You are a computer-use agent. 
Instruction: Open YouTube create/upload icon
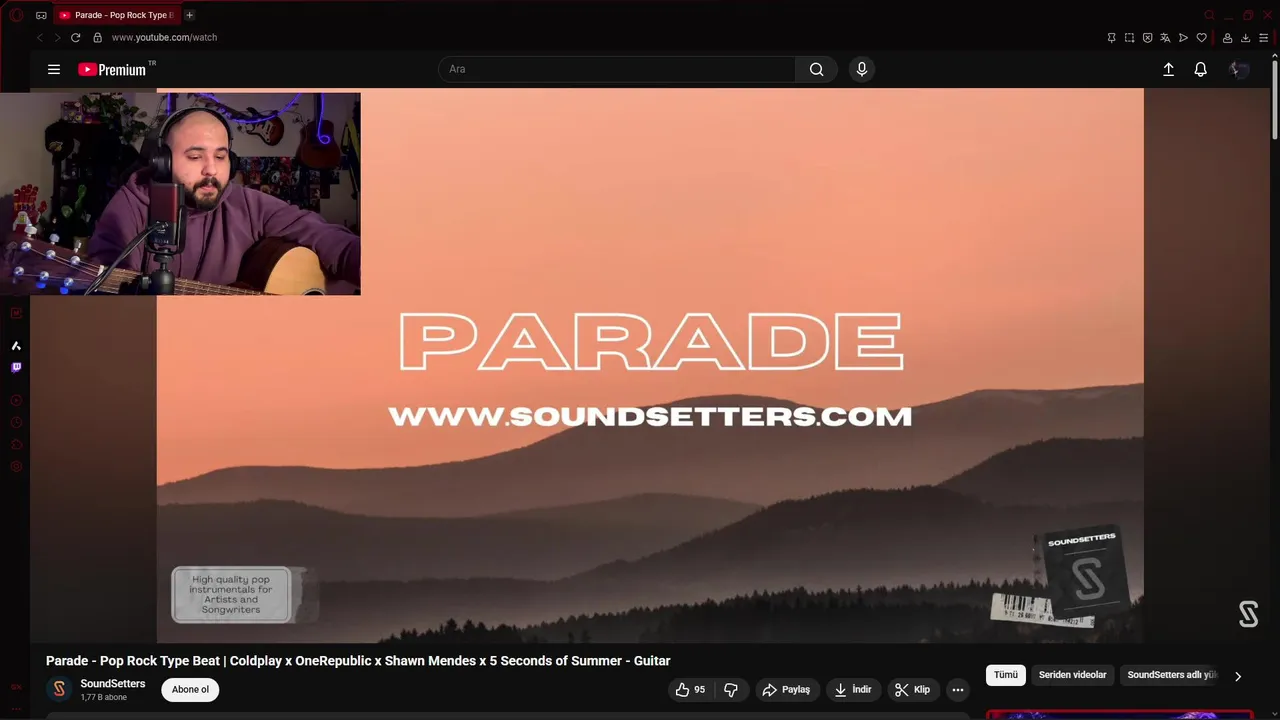click(x=1168, y=69)
